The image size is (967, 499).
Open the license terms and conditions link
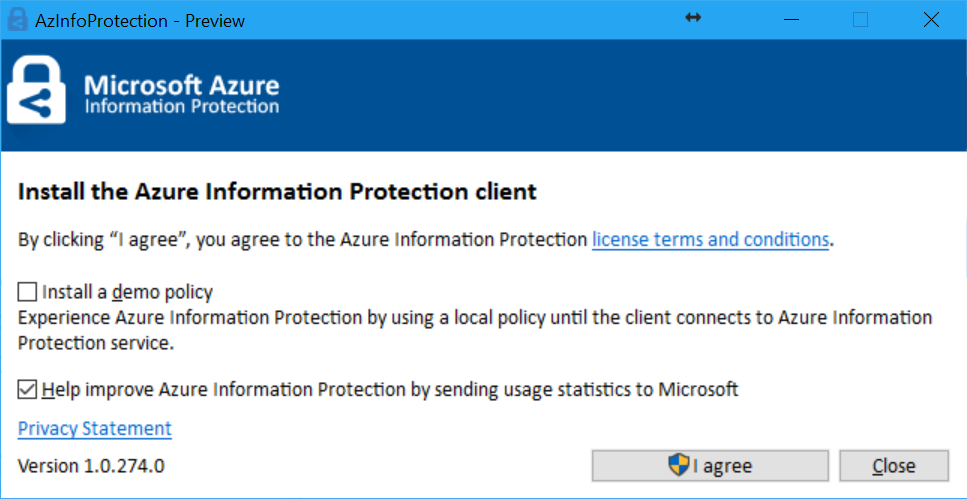[x=710, y=239]
